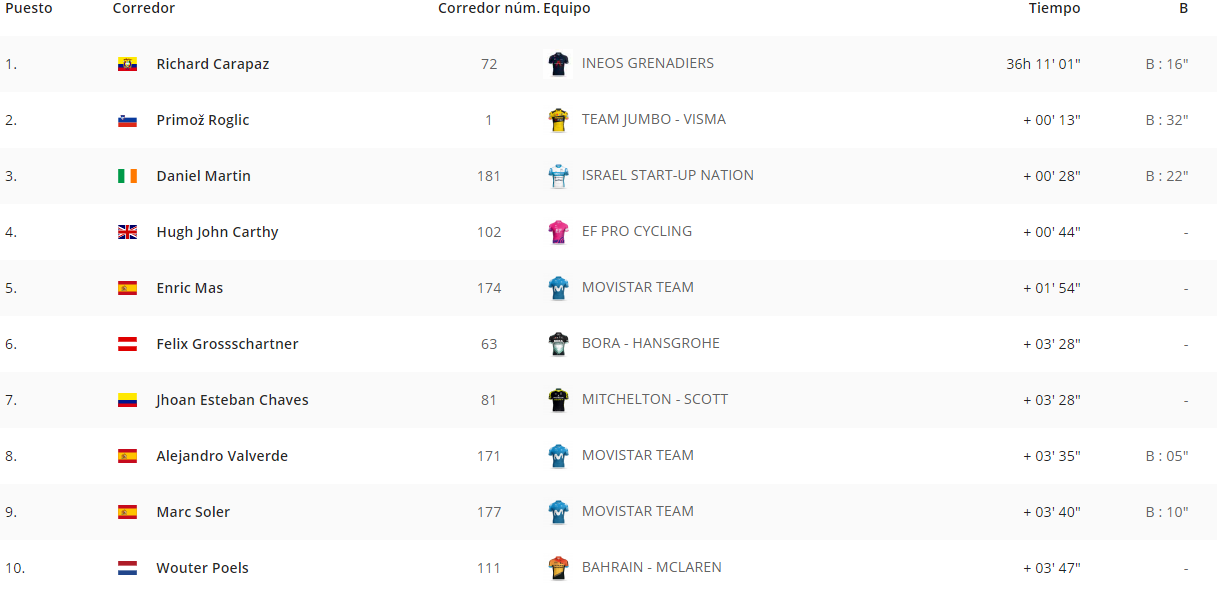Viewport: 1217px width, 596px height.
Task: Click the Puesto column header
Action: click(x=29, y=8)
